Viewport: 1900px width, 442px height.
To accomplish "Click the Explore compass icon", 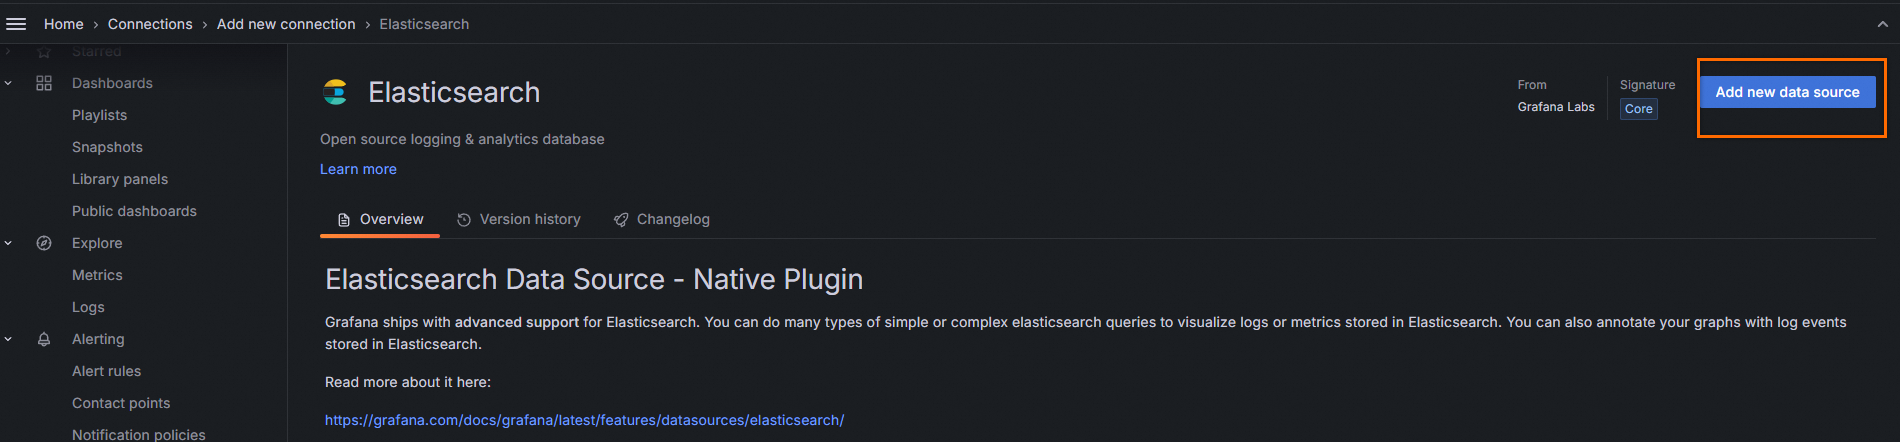I will click(44, 243).
